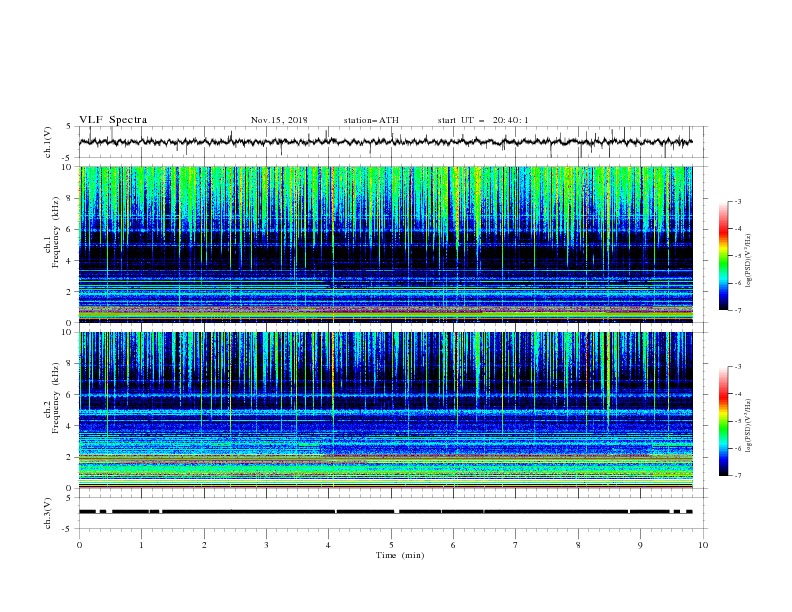Viewport: 792px width, 612px height.
Task: Click the ch.3 black status bar trace
Action: click(x=386, y=512)
